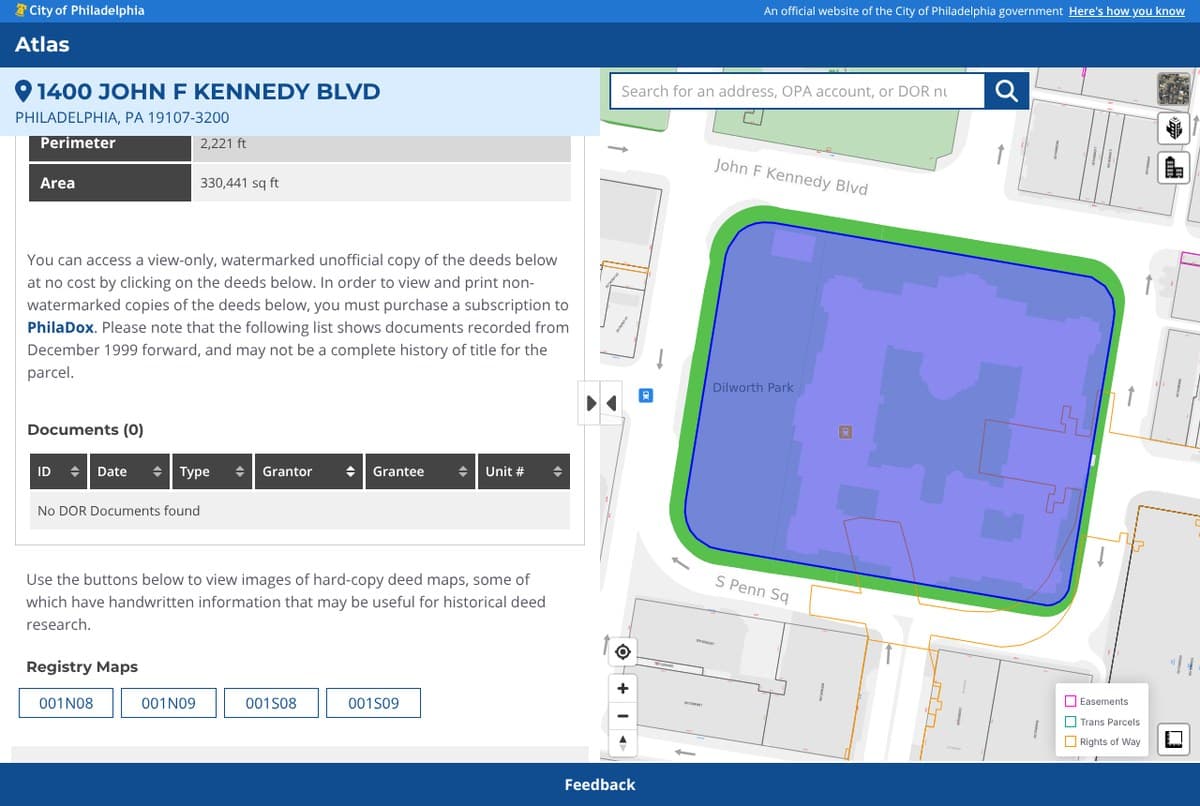The height and width of the screenshot is (806, 1200).
Task: Zoom in with the plus button
Action: pyautogui.click(x=622, y=689)
